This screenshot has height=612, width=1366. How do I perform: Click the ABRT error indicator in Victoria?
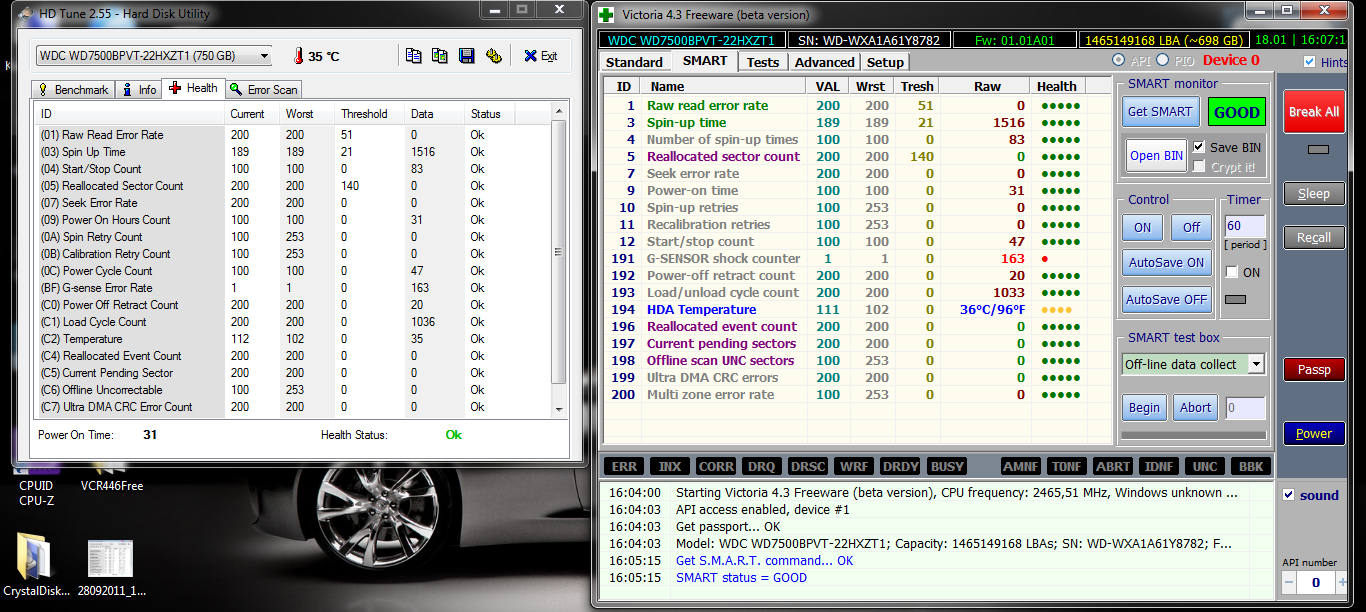click(1113, 466)
